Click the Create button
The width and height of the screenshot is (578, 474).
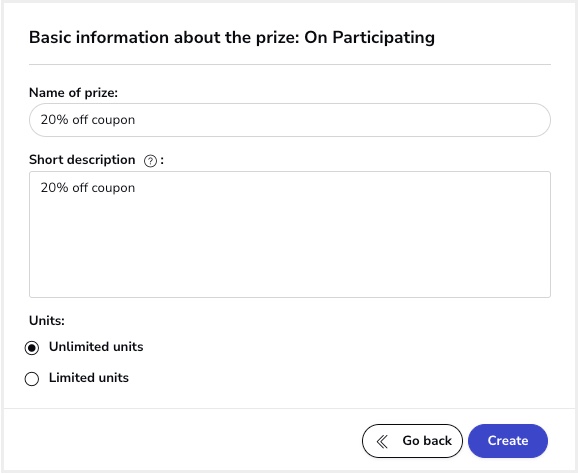pyautogui.click(x=508, y=441)
